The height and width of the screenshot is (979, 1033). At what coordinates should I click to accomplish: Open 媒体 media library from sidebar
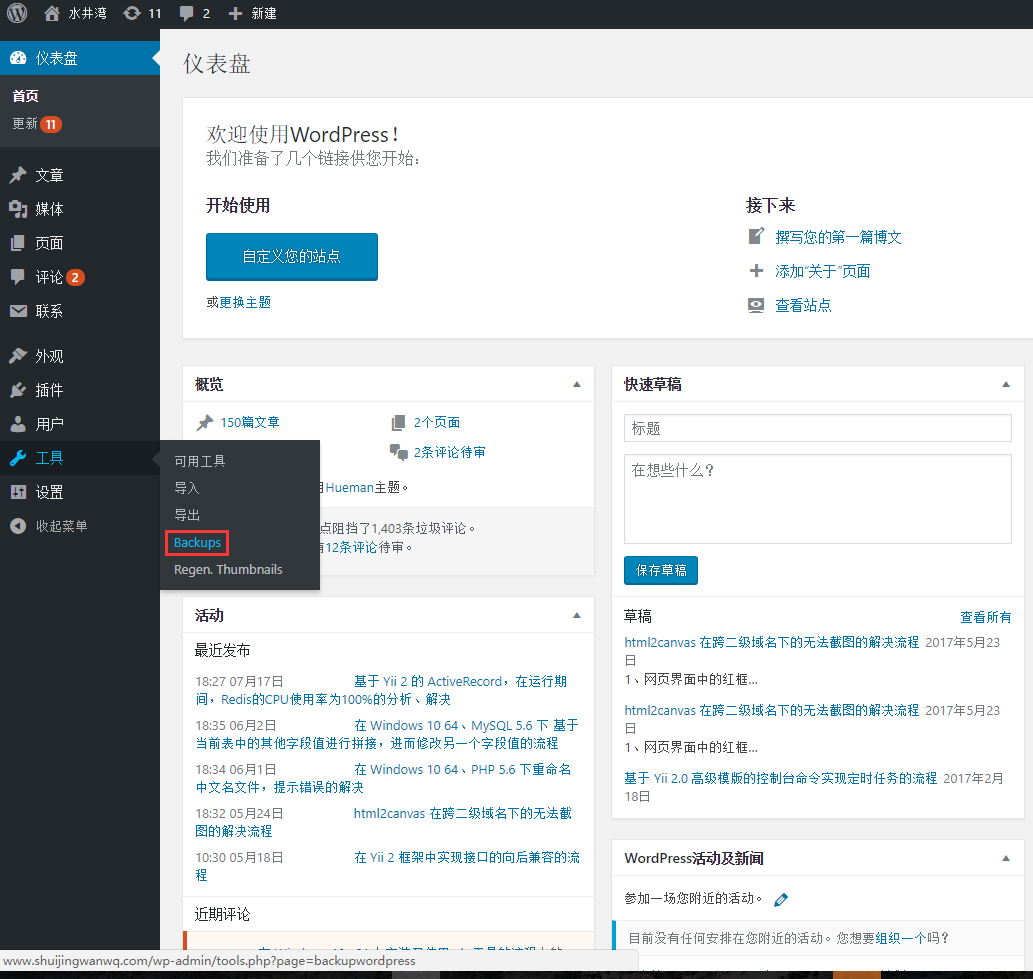click(x=49, y=209)
